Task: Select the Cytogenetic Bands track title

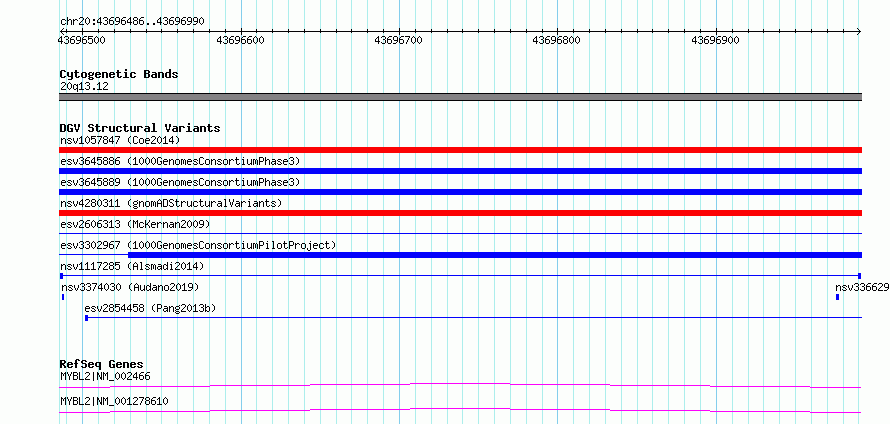Action: pos(119,74)
